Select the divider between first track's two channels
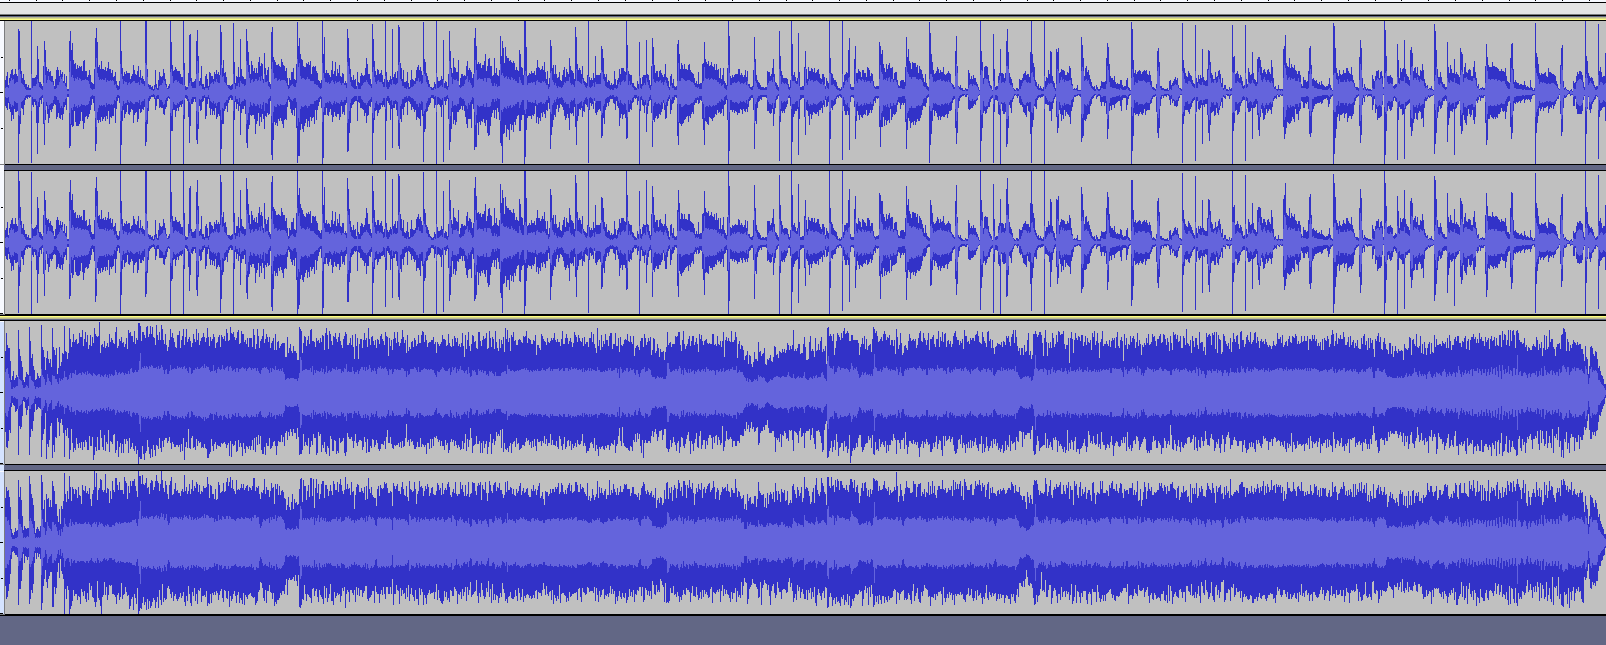The height and width of the screenshot is (645, 1606). pyautogui.click(x=803, y=167)
